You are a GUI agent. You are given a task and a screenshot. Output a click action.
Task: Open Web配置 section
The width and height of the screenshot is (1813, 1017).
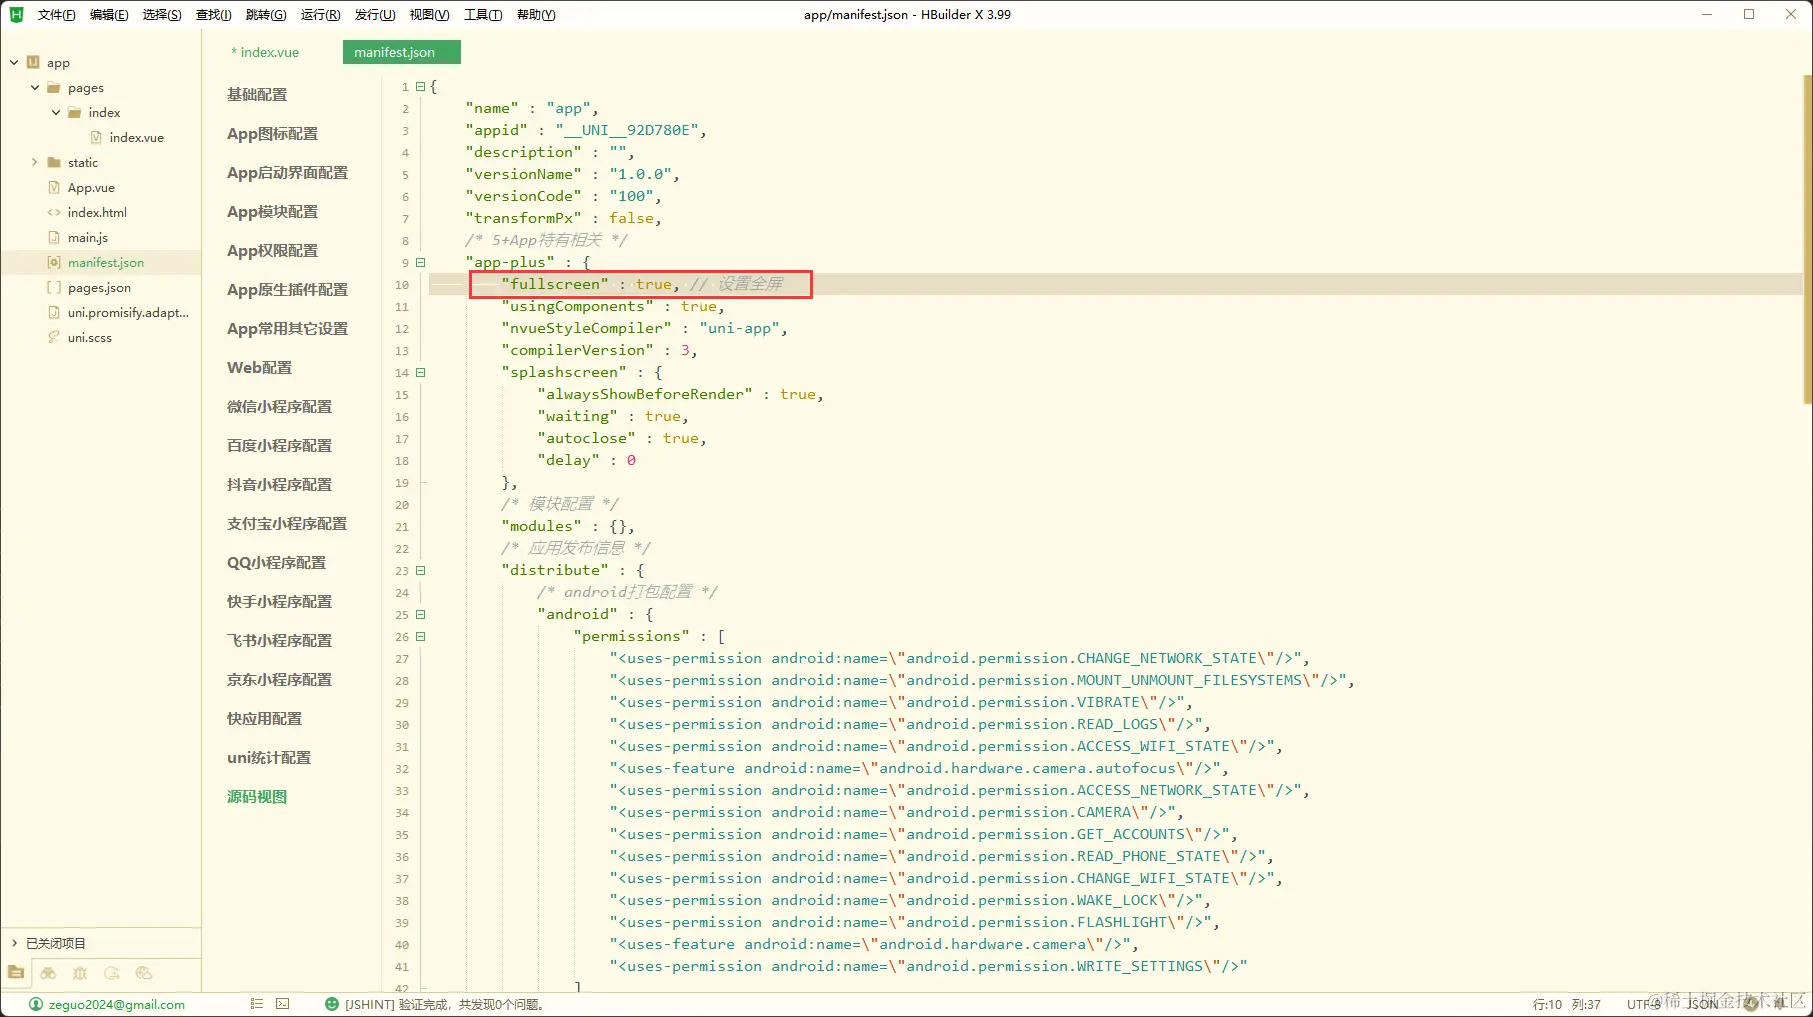tap(259, 367)
